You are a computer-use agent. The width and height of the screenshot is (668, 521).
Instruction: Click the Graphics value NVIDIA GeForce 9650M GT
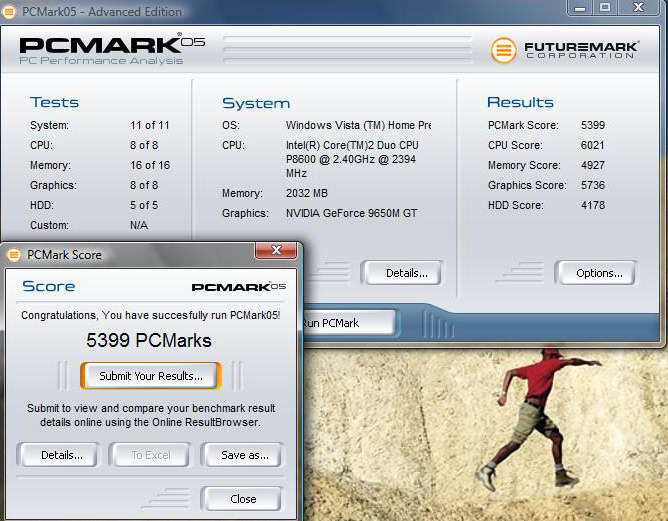point(351,213)
